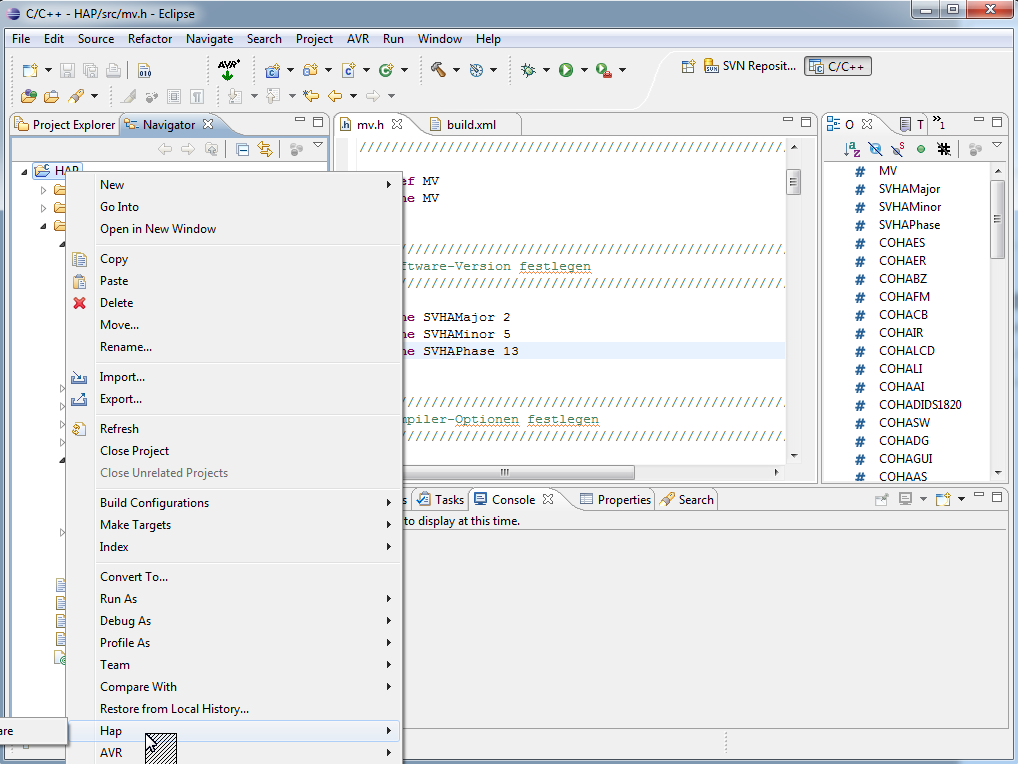Click the binary 010 toolbar icon
1018x764 pixels.
pyautogui.click(x=145, y=70)
